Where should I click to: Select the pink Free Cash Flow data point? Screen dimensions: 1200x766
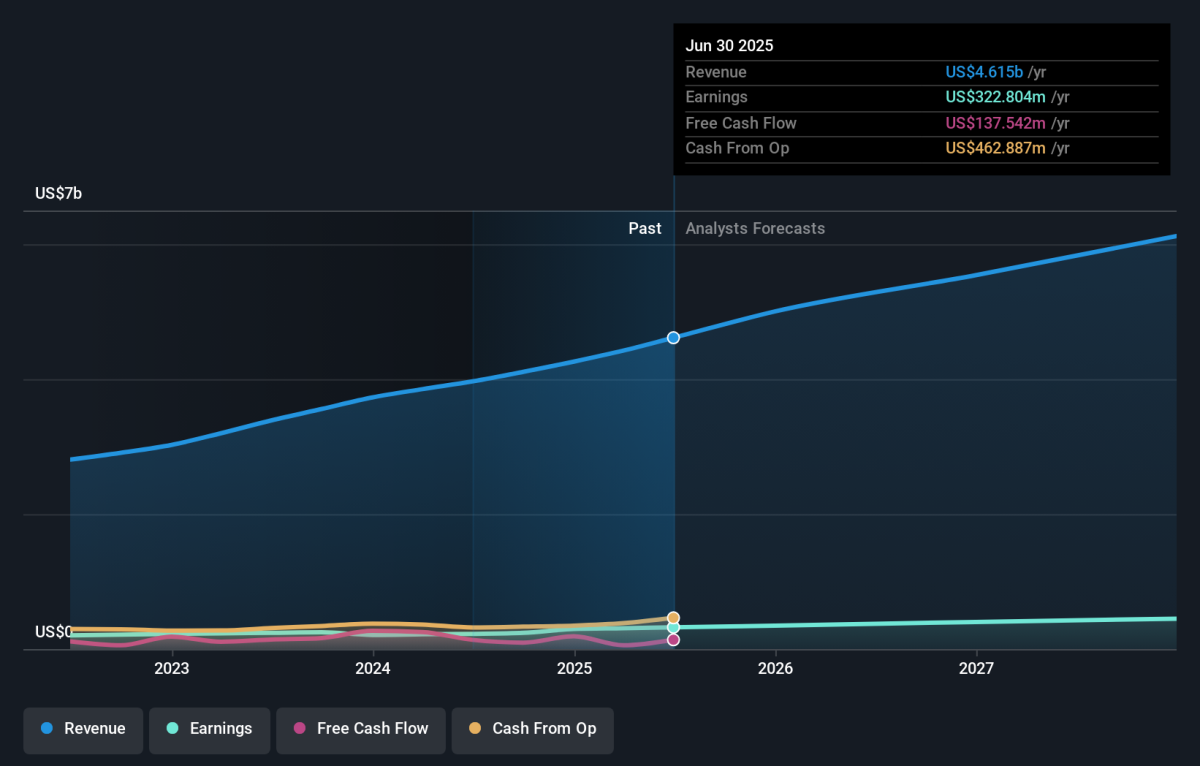coord(674,640)
